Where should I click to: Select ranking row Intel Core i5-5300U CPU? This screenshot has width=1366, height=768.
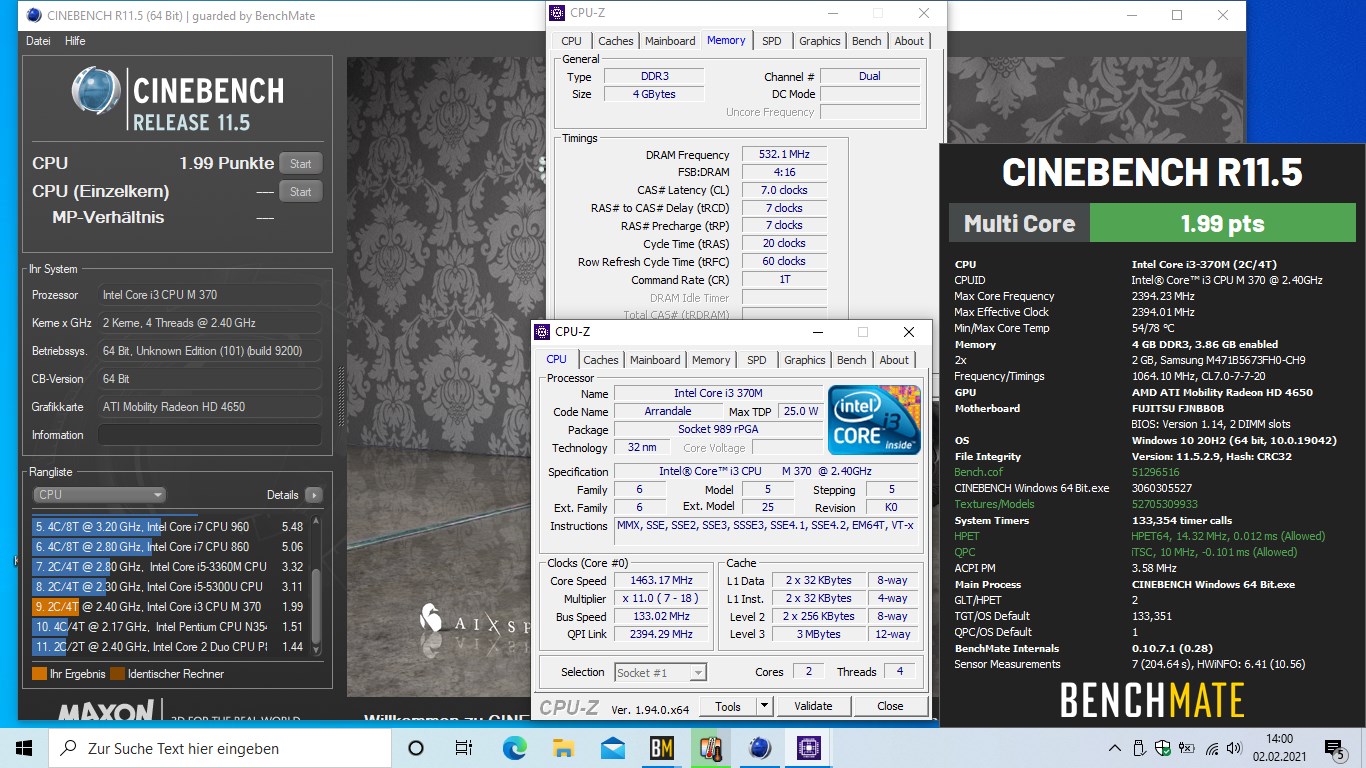(x=169, y=587)
